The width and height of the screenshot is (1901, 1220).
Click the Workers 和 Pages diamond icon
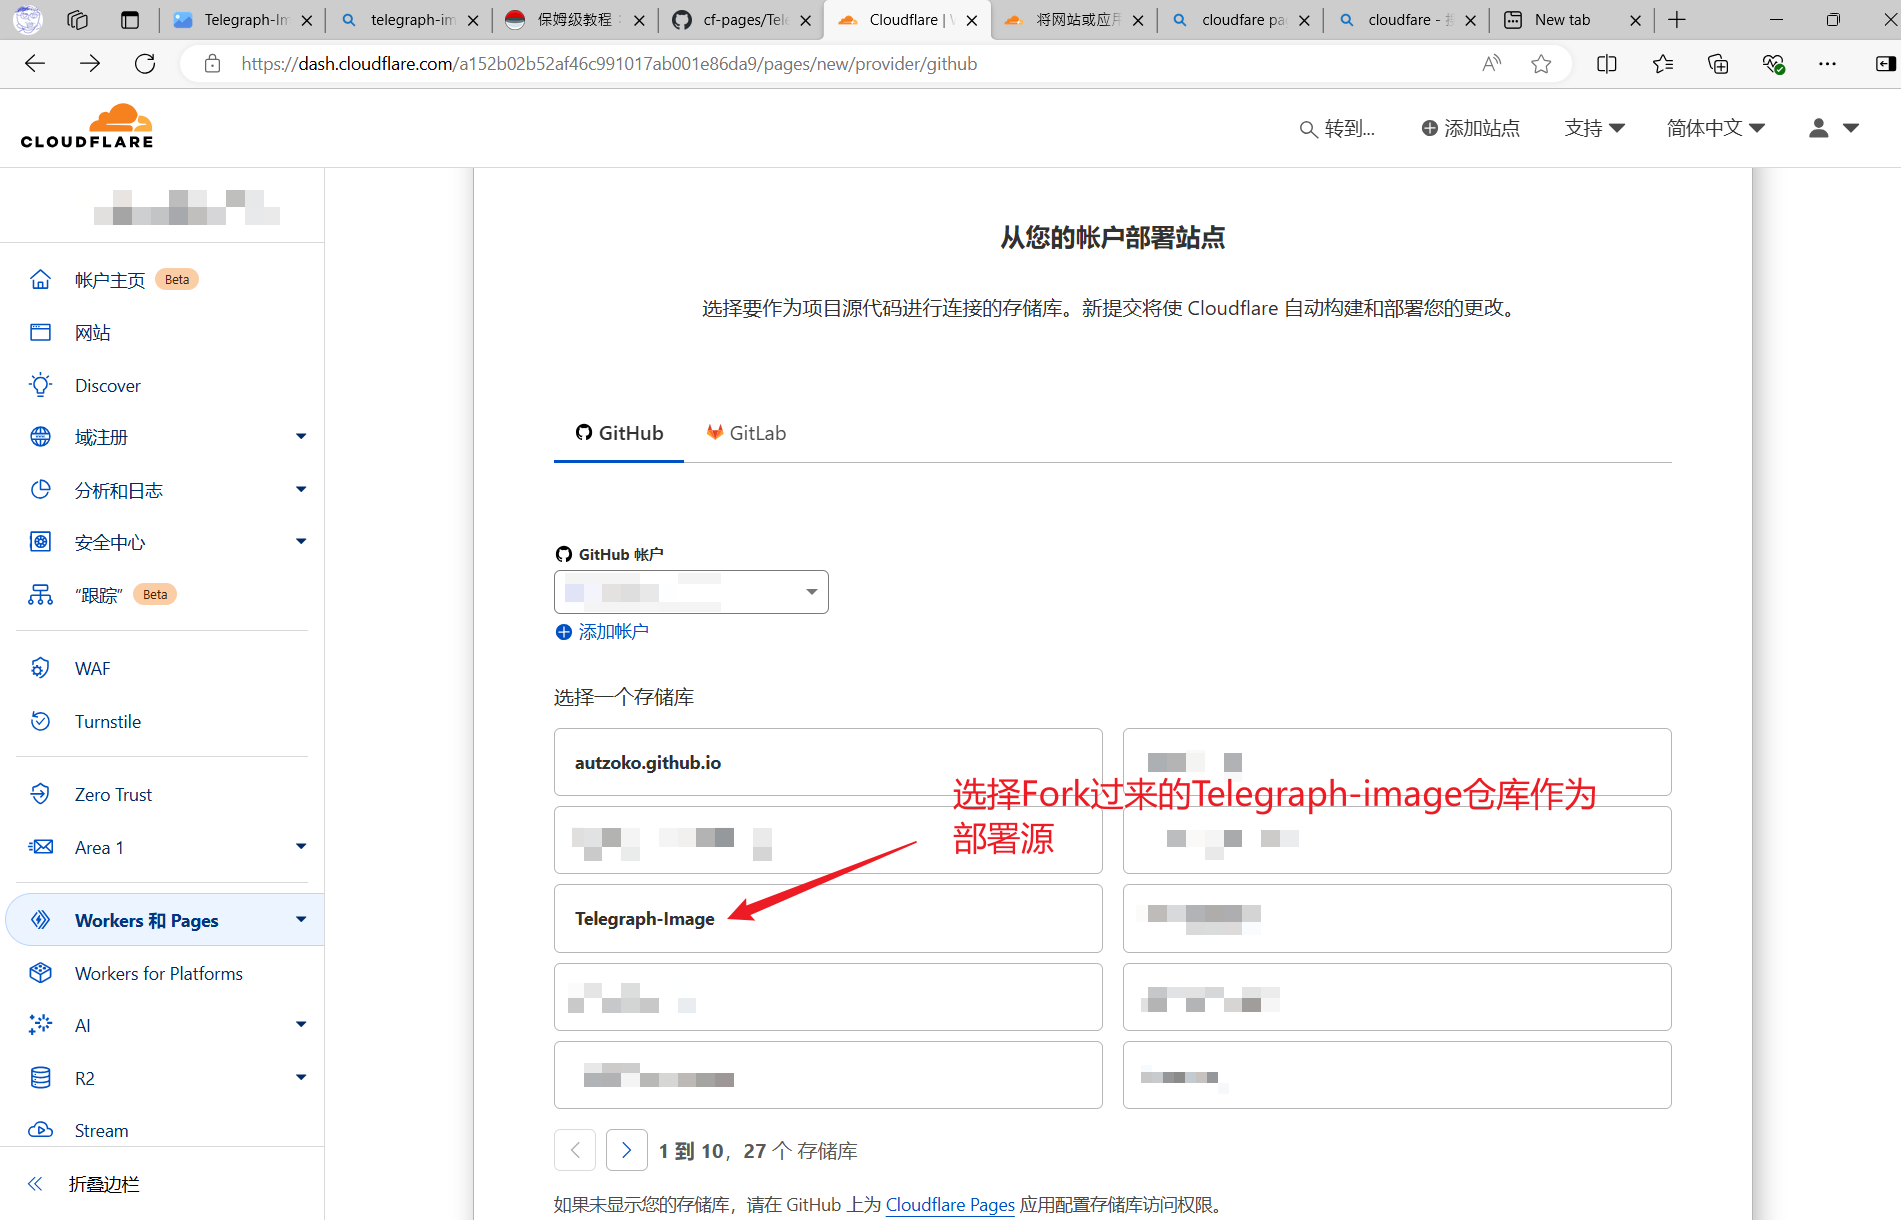(40, 920)
